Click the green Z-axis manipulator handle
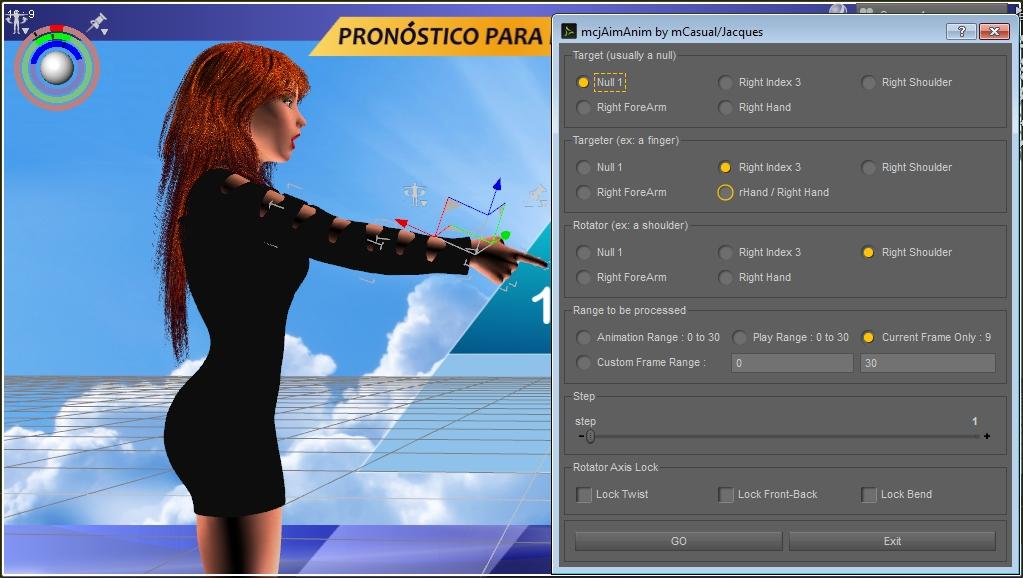Viewport: 1023px width, 578px height. [x=505, y=235]
